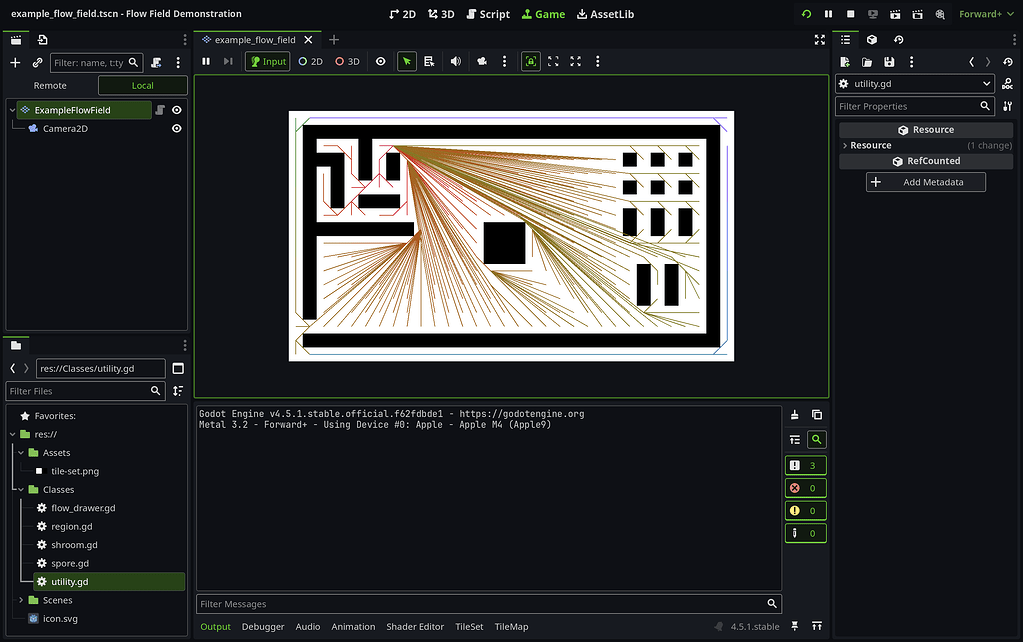Pause the running project in top bar
This screenshot has height=642, width=1023.
pos(829,14)
